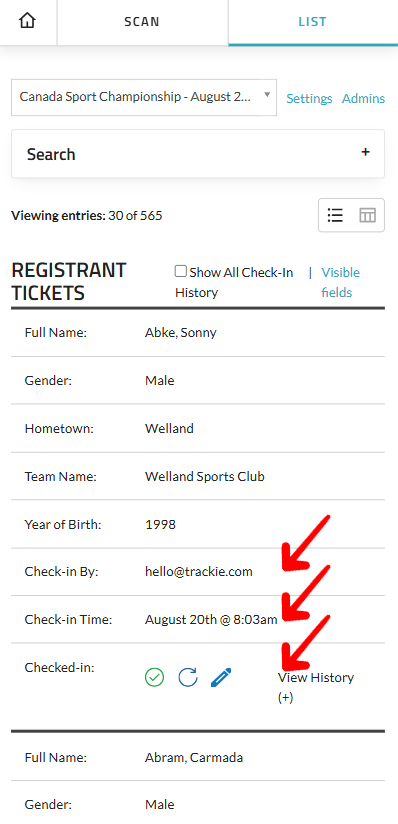Select the LIST tab
Screen dimensions: 398x824
click(x=313, y=22)
